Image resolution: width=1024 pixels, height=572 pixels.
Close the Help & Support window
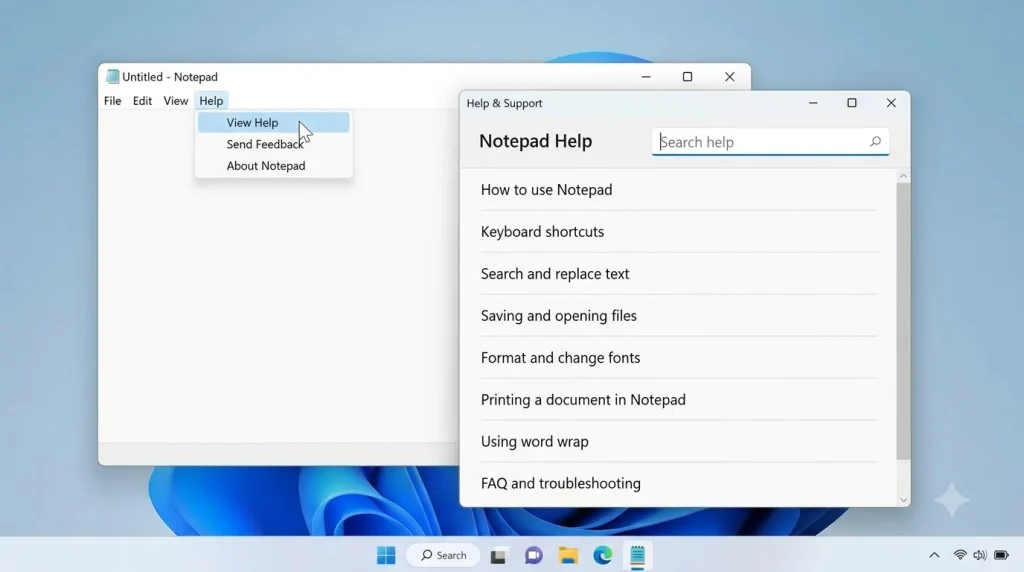pos(891,103)
